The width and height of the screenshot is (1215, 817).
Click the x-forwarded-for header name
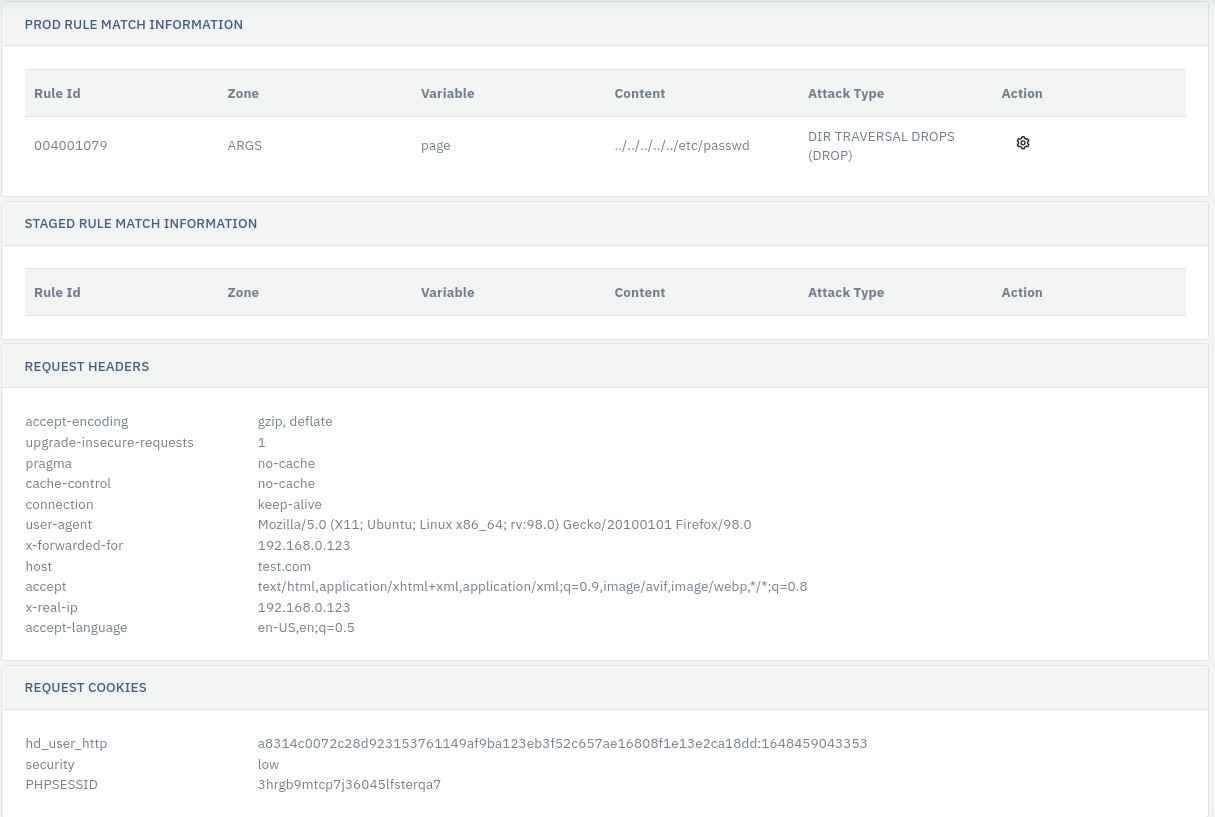pyautogui.click(x=74, y=546)
